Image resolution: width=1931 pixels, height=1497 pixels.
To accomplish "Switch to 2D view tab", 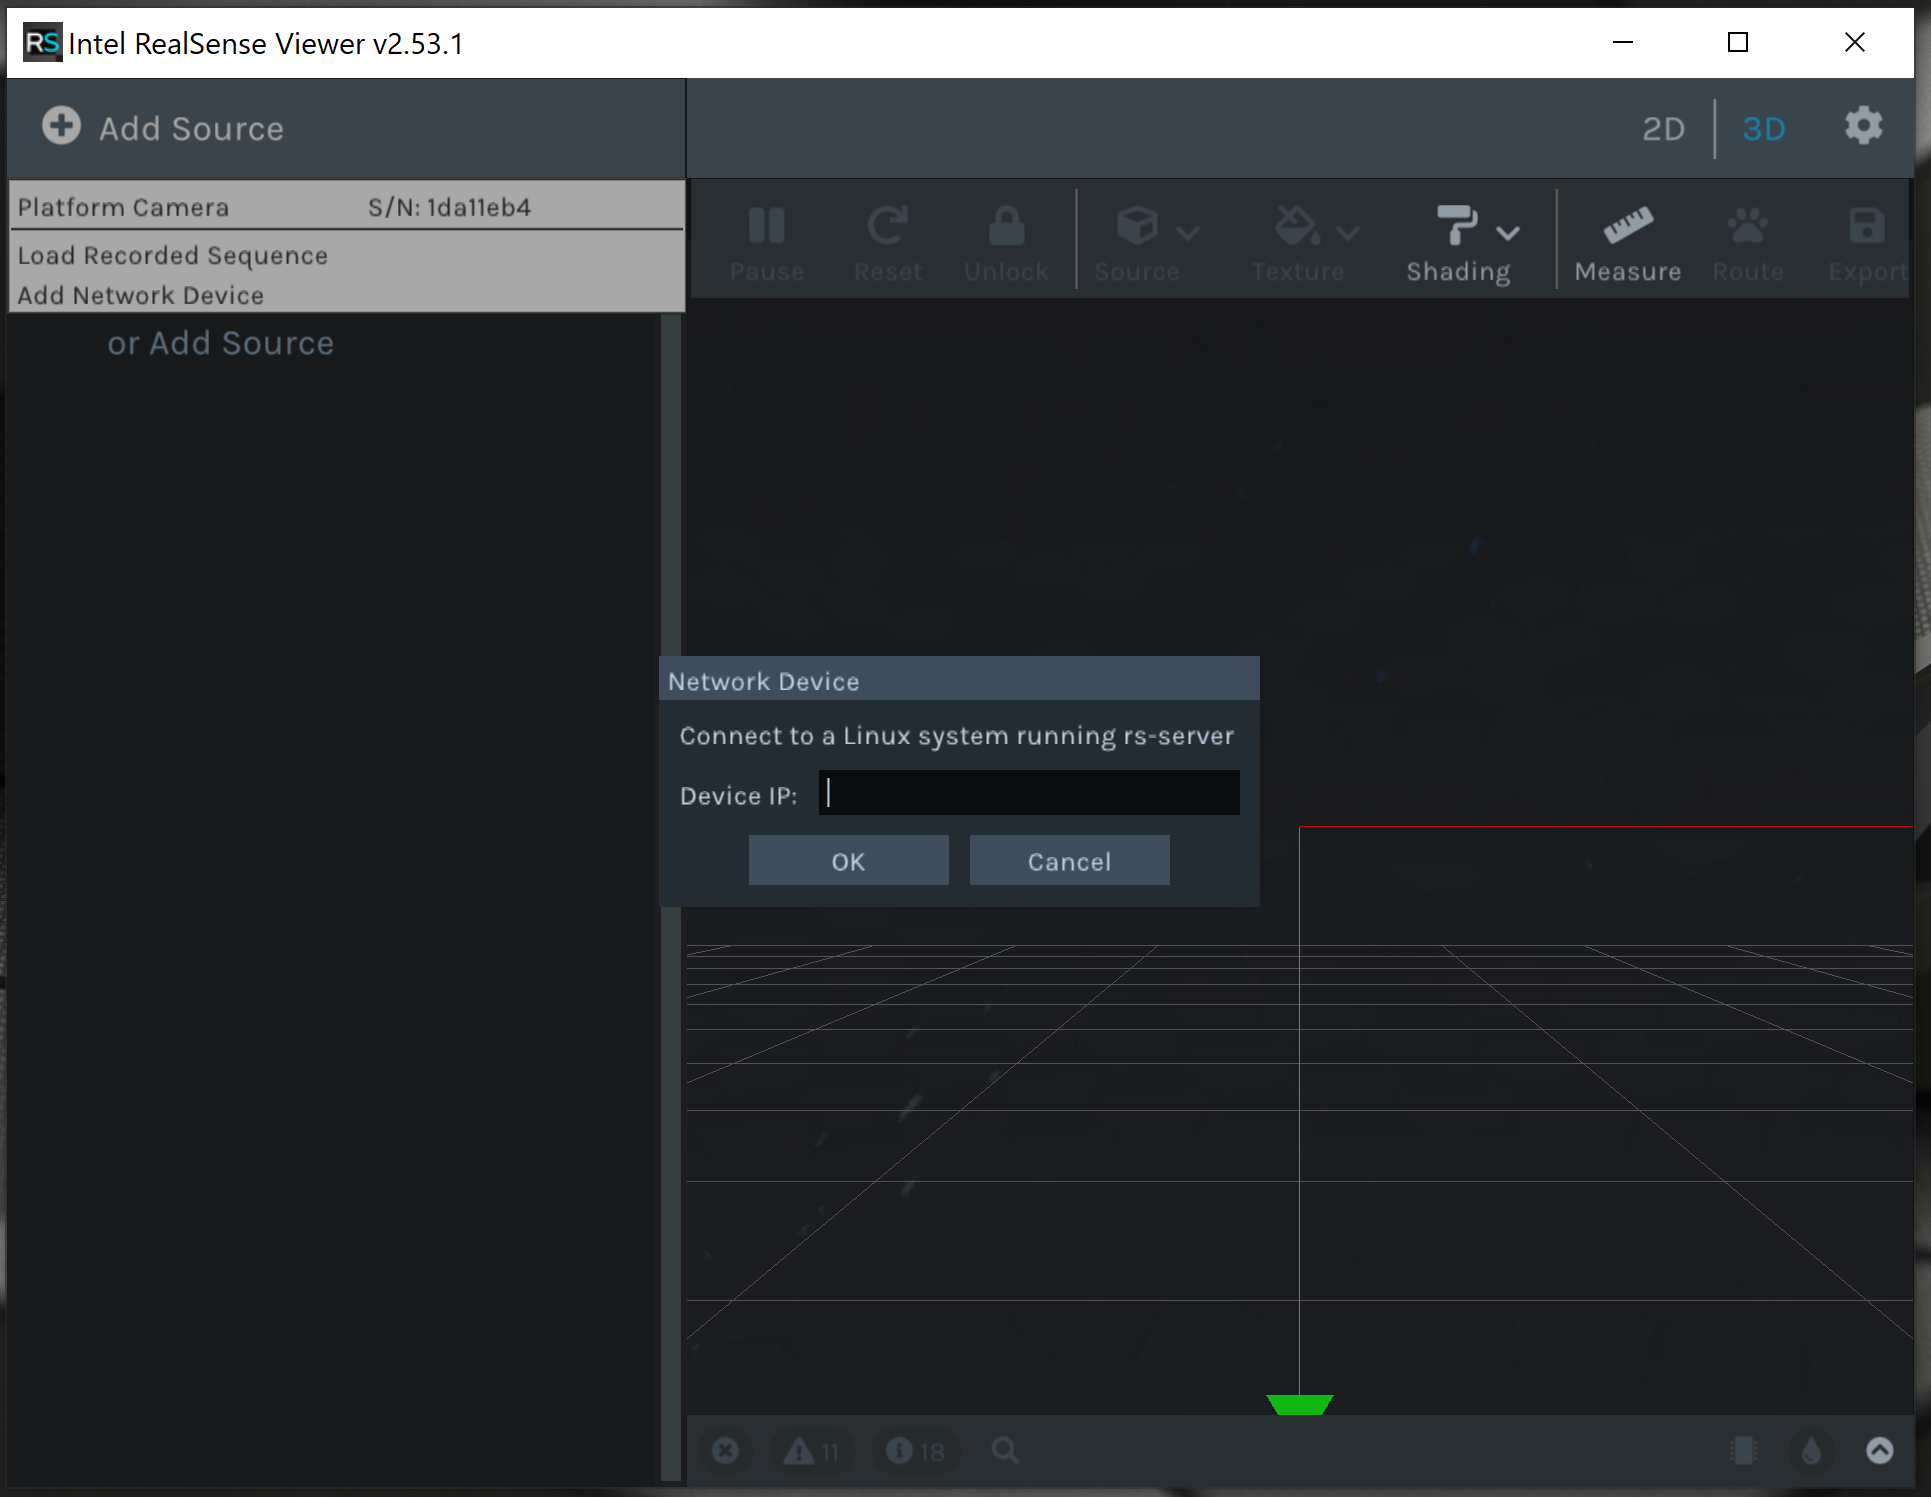I will pos(1663,129).
